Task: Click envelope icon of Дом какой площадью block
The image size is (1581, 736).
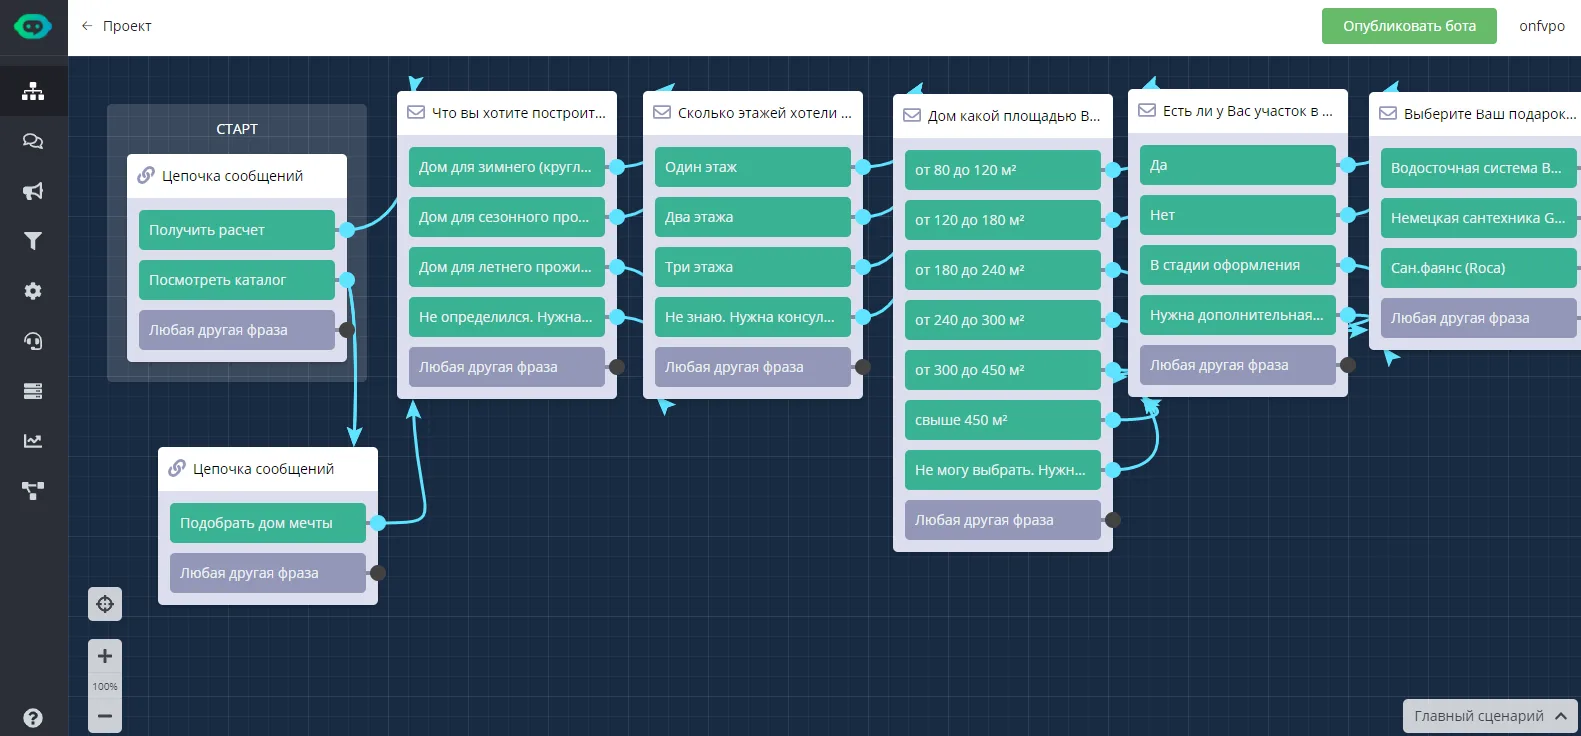Action: click(x=912, y=116)
